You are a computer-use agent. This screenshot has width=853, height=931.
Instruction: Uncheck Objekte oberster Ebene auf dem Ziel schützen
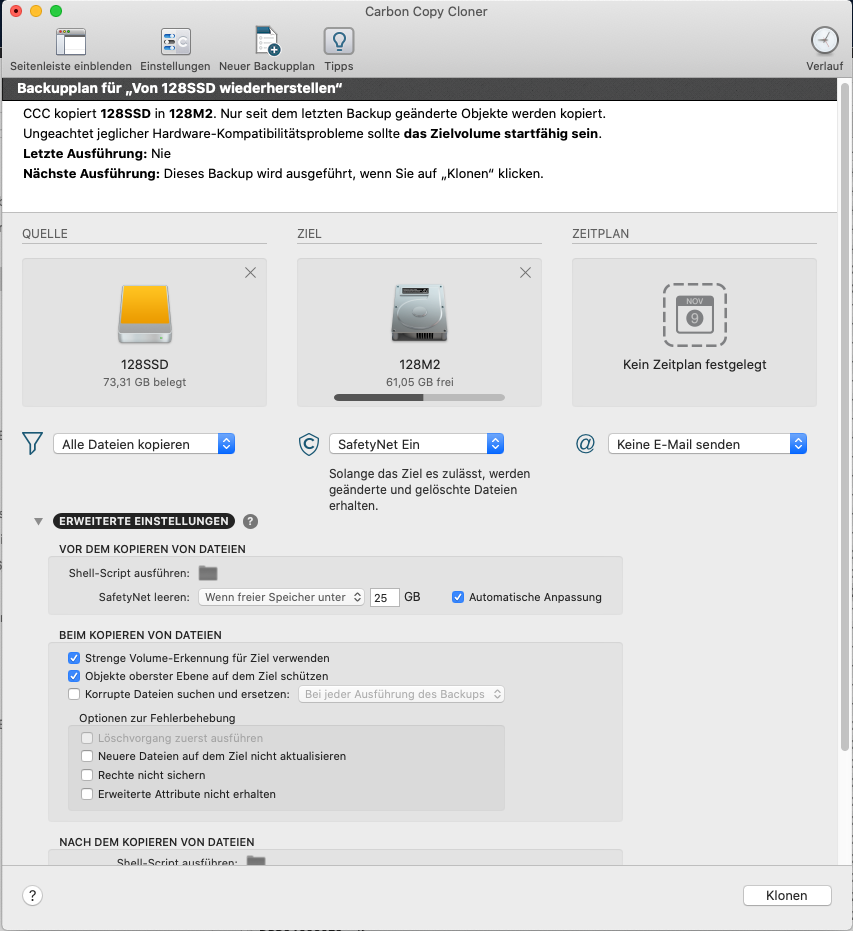74,676
